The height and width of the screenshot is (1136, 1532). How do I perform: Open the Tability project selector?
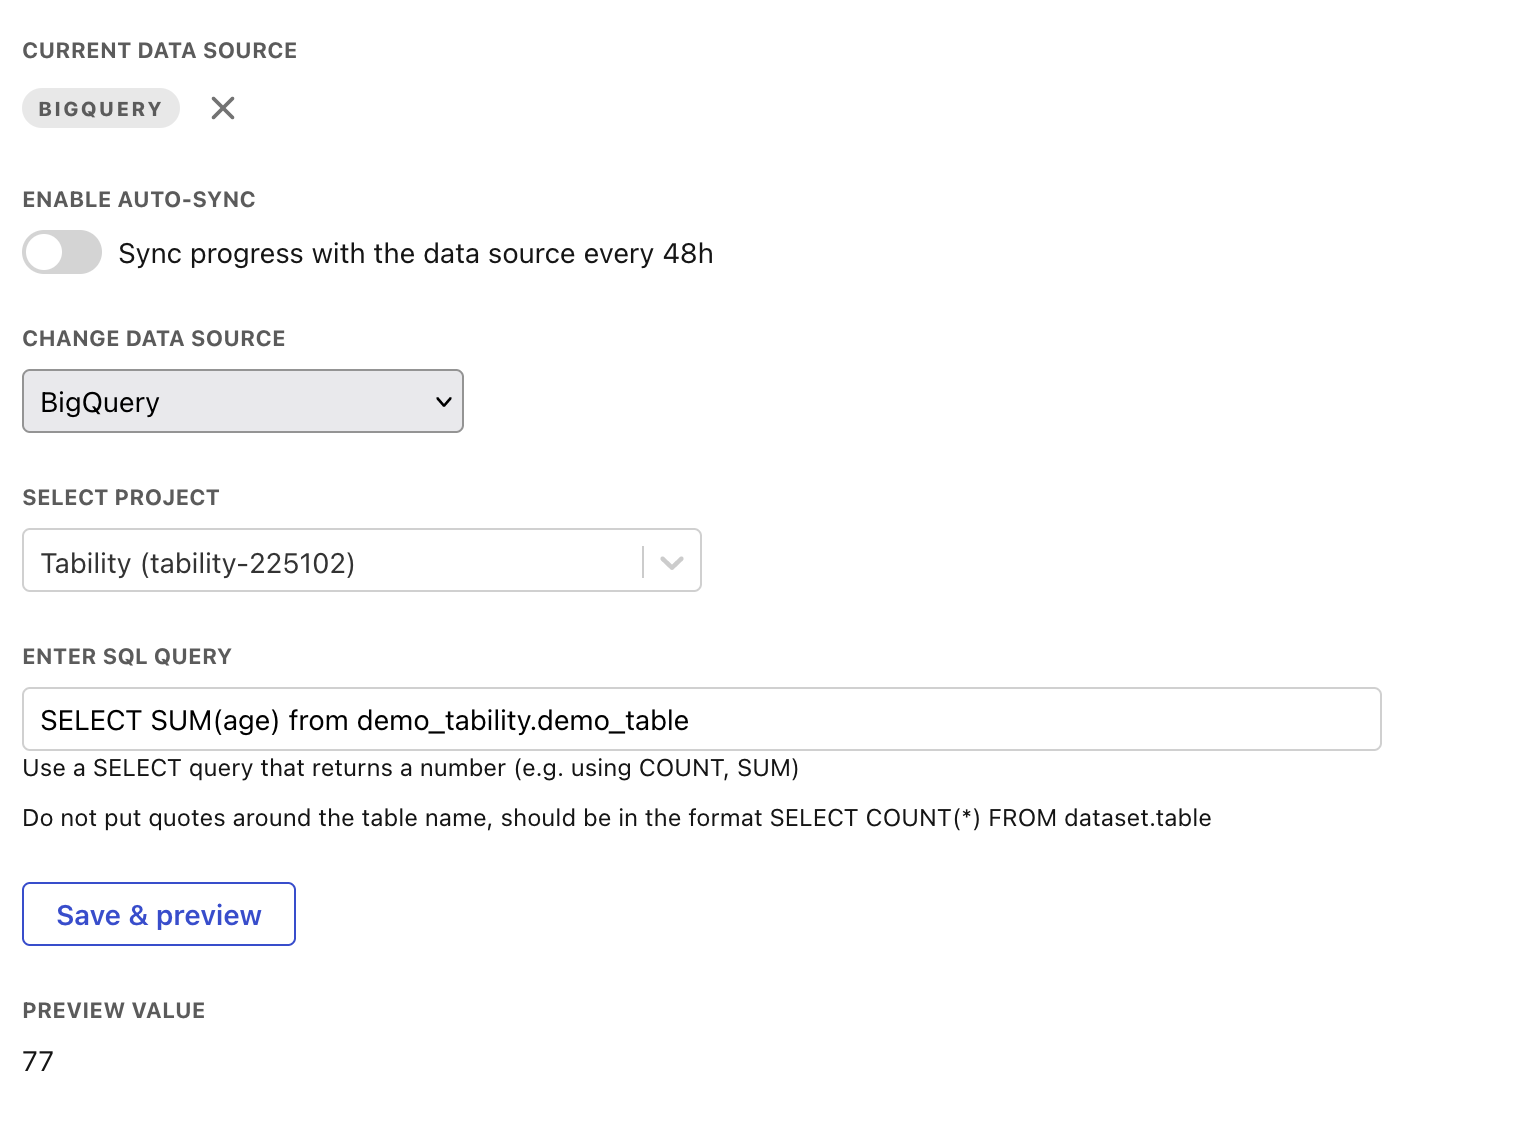pos(330,562)
